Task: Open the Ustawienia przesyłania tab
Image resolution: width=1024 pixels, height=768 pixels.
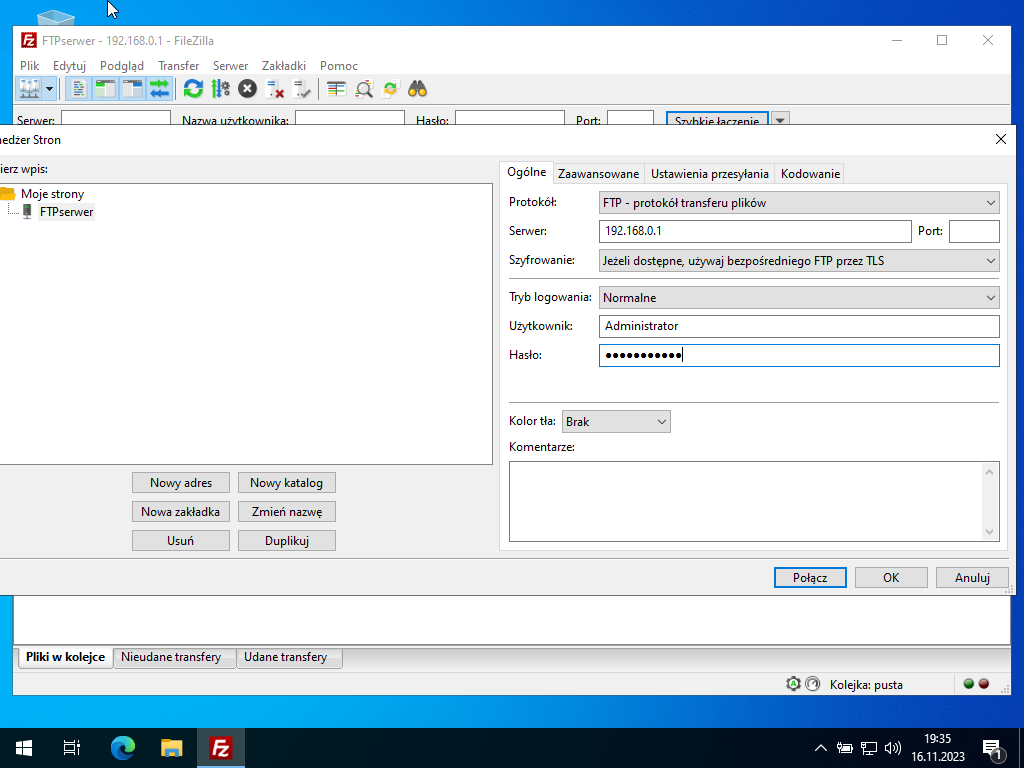Action: coord(710,174)
